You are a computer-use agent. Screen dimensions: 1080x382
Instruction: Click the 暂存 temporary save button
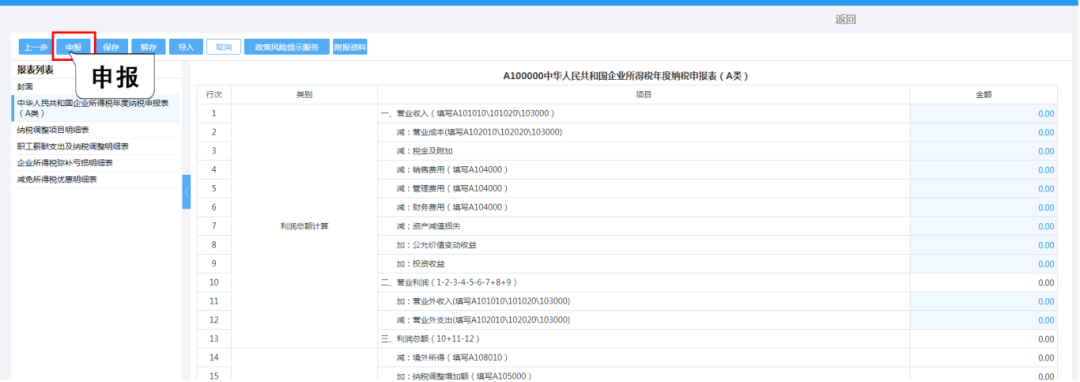click(x=148, y=47)
